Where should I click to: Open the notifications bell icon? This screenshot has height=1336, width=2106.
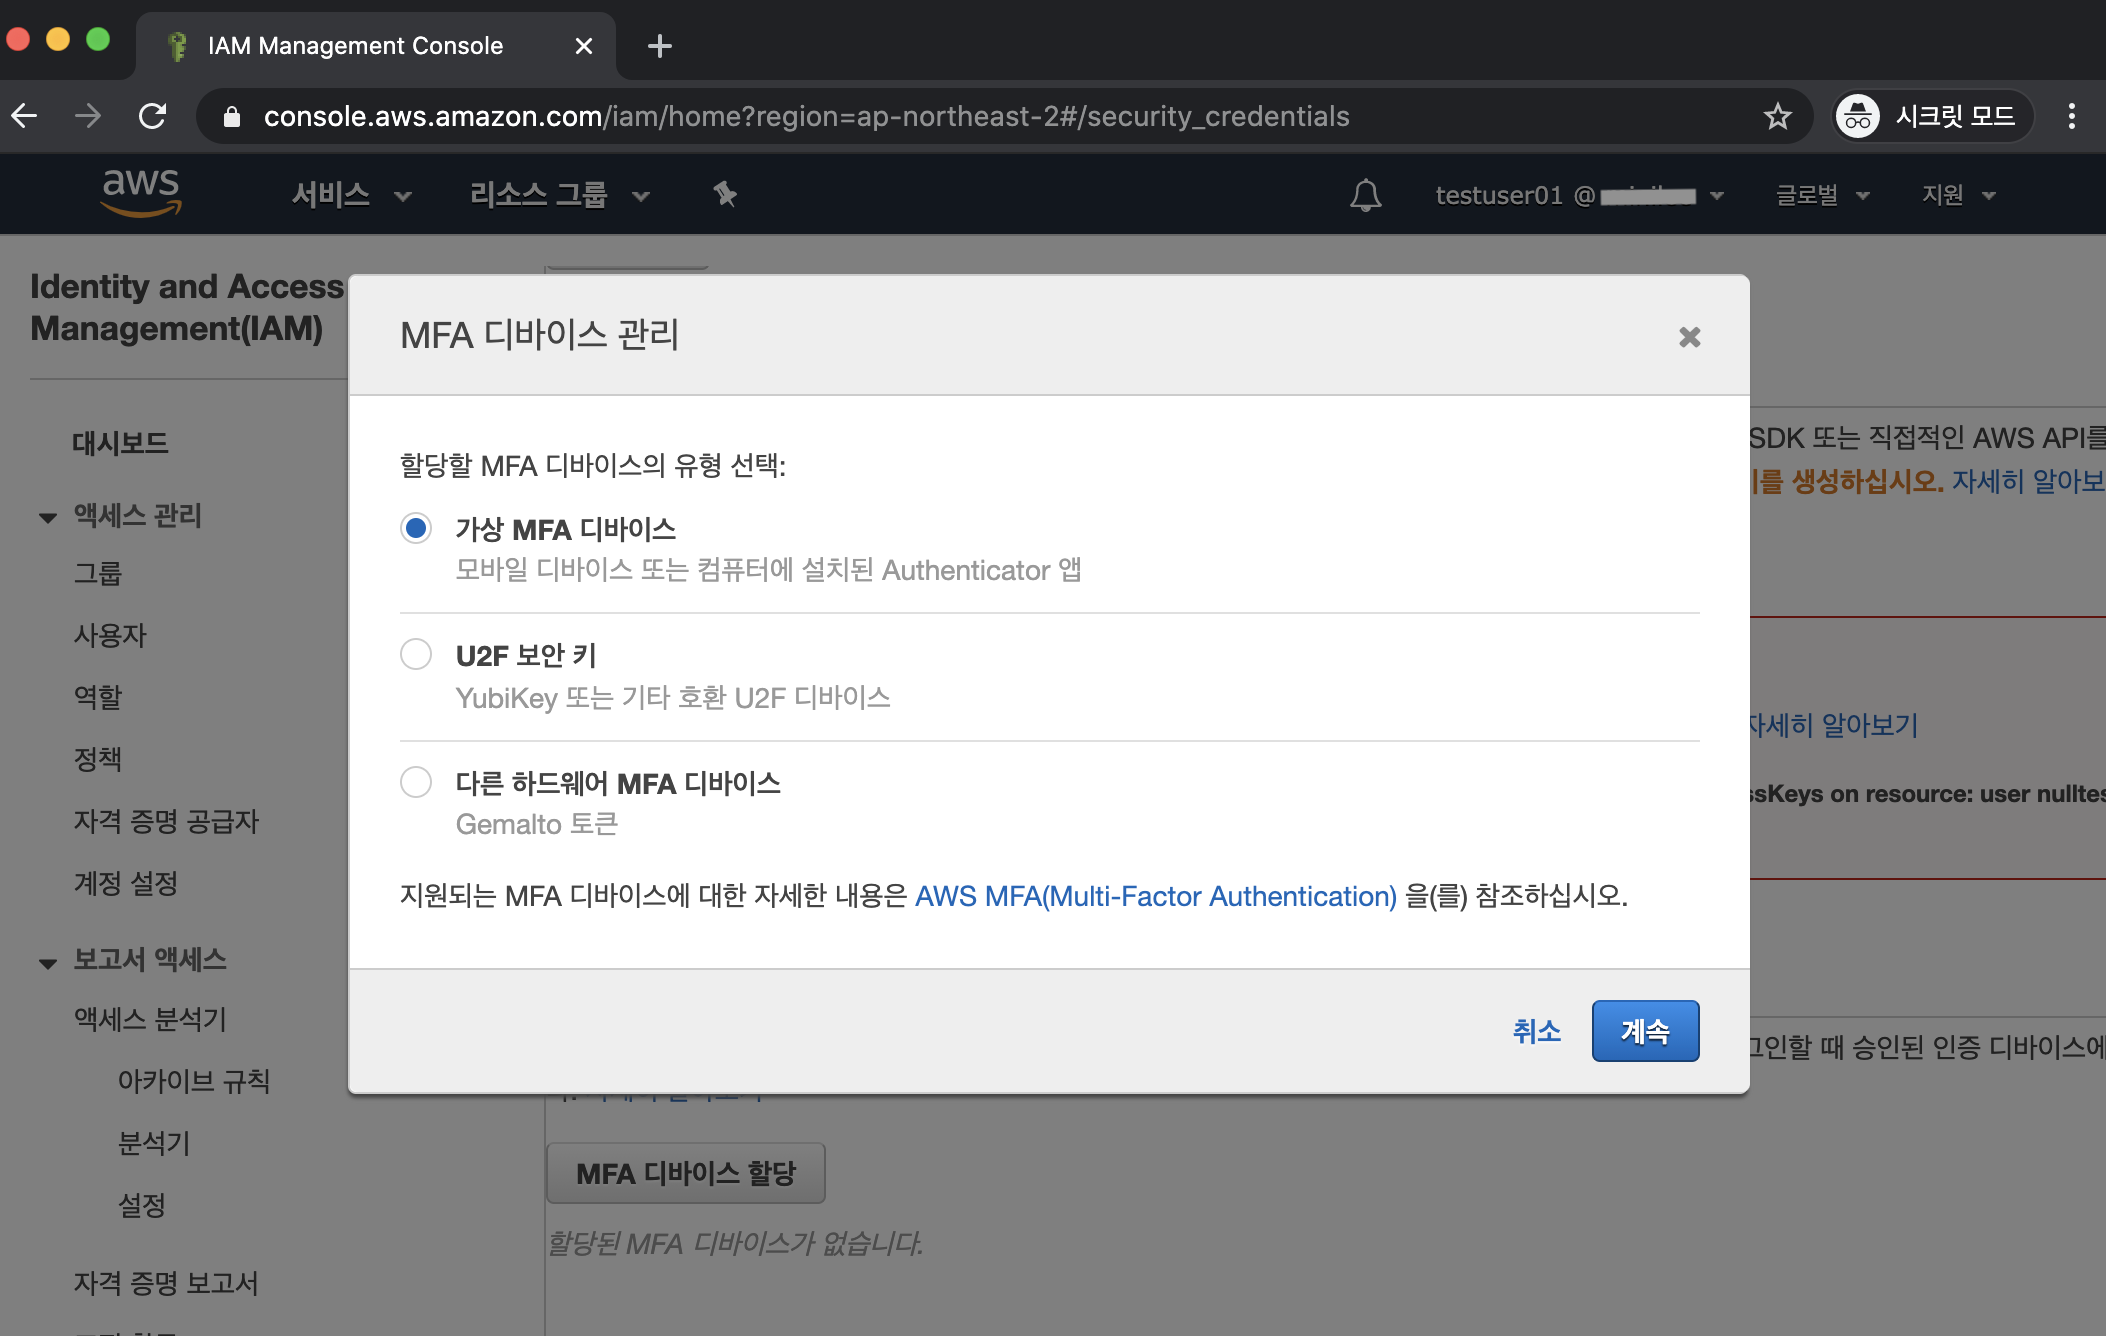pos(1365,195)
